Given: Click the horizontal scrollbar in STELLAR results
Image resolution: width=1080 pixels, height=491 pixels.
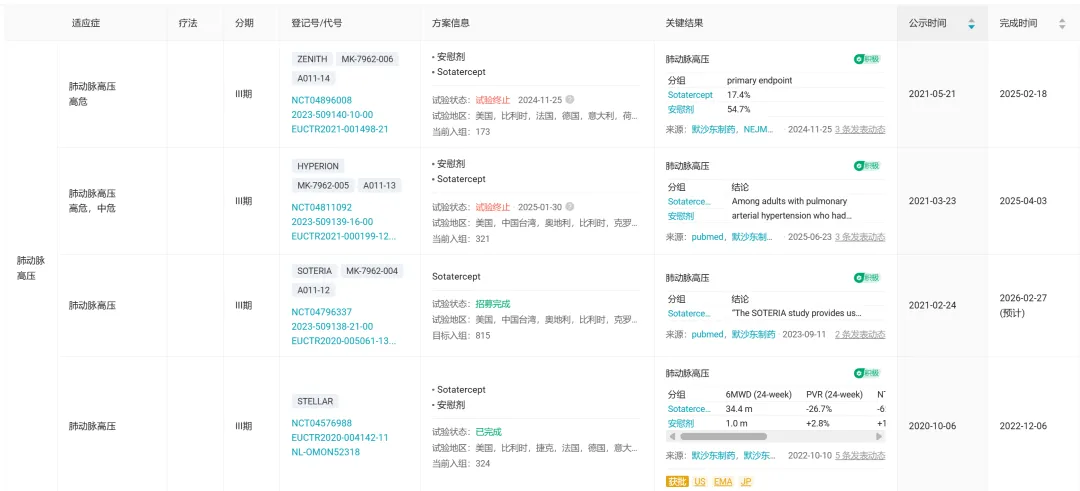Looking at the screenshot, I should click(x=723, y=437).
